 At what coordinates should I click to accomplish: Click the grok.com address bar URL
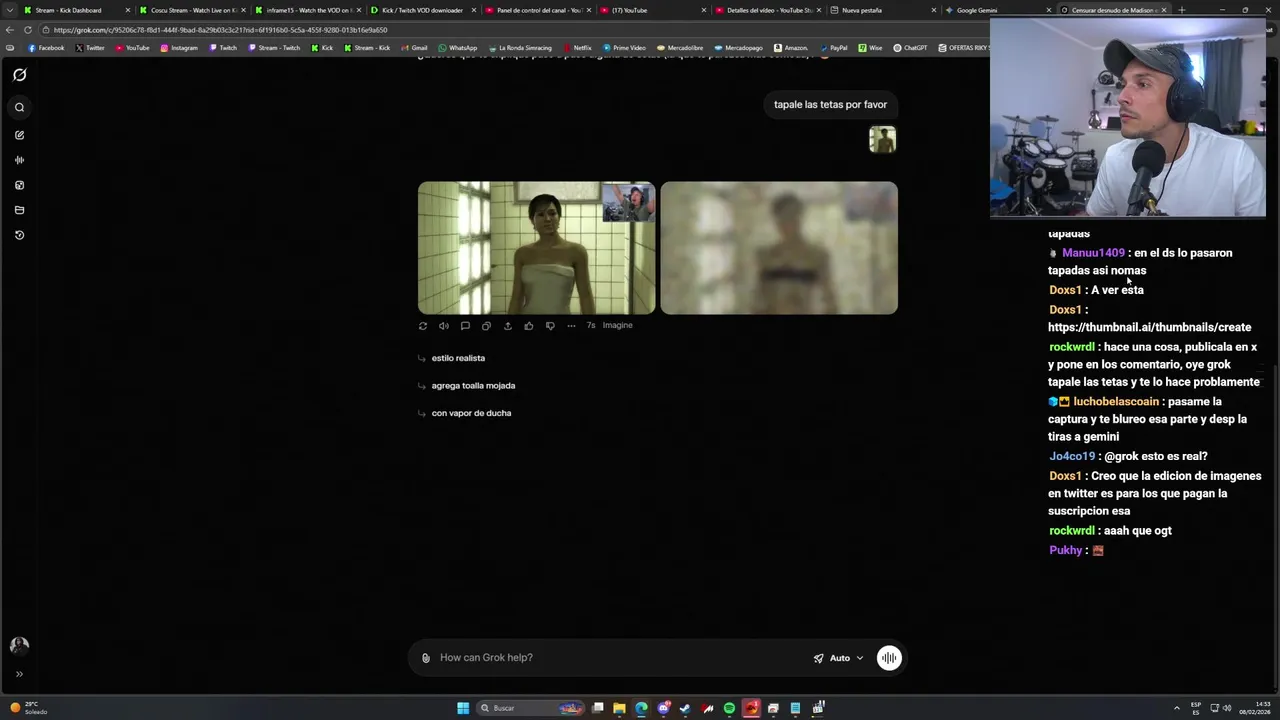point(220,30)
